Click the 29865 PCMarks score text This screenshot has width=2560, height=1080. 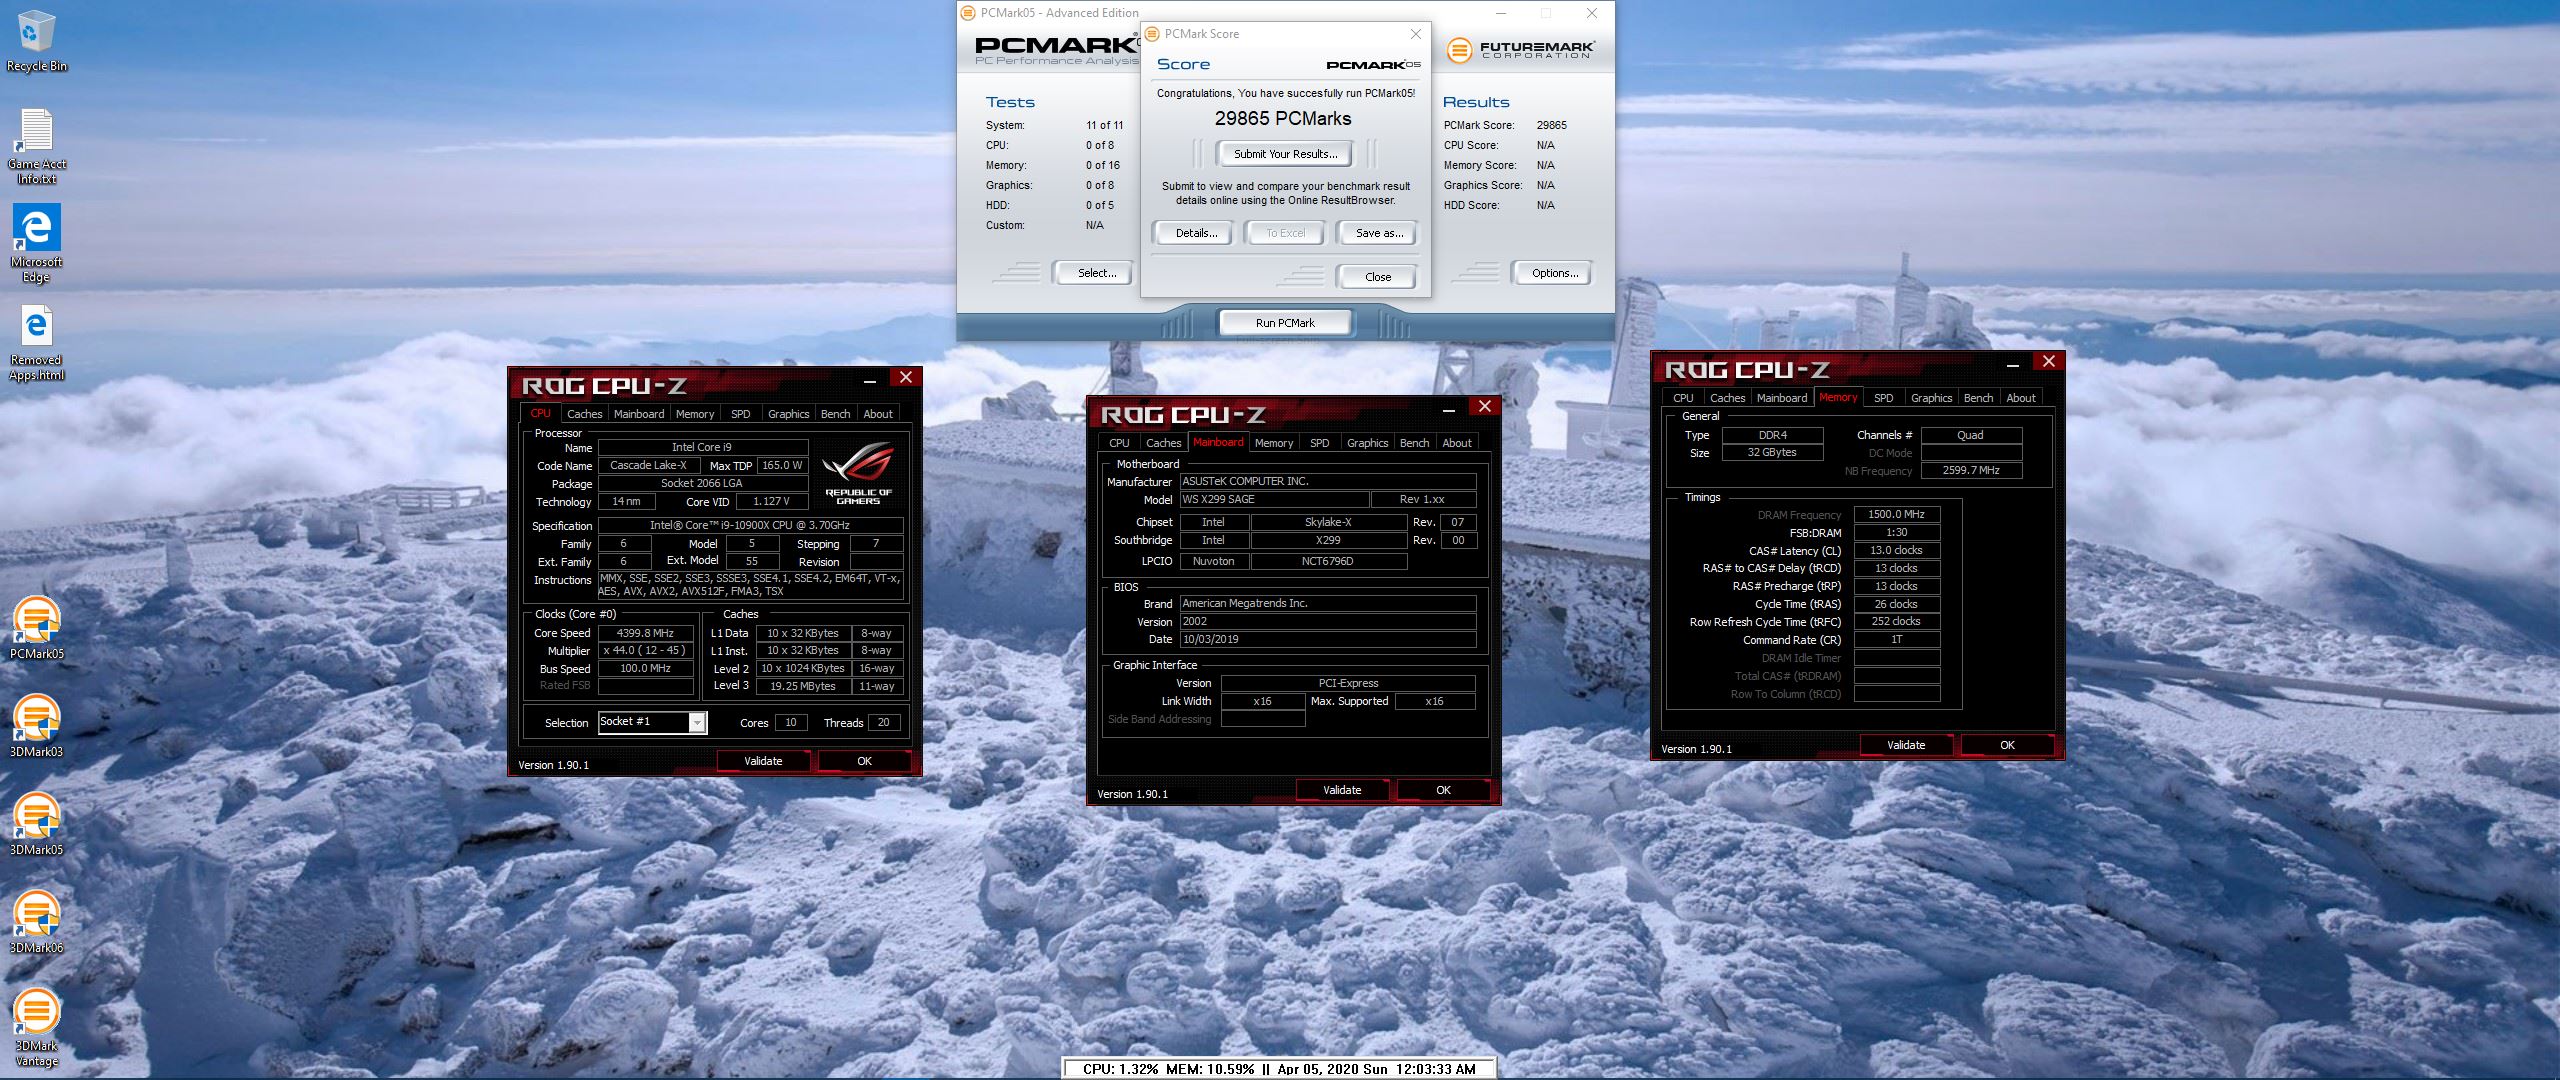coord(1283,119)
